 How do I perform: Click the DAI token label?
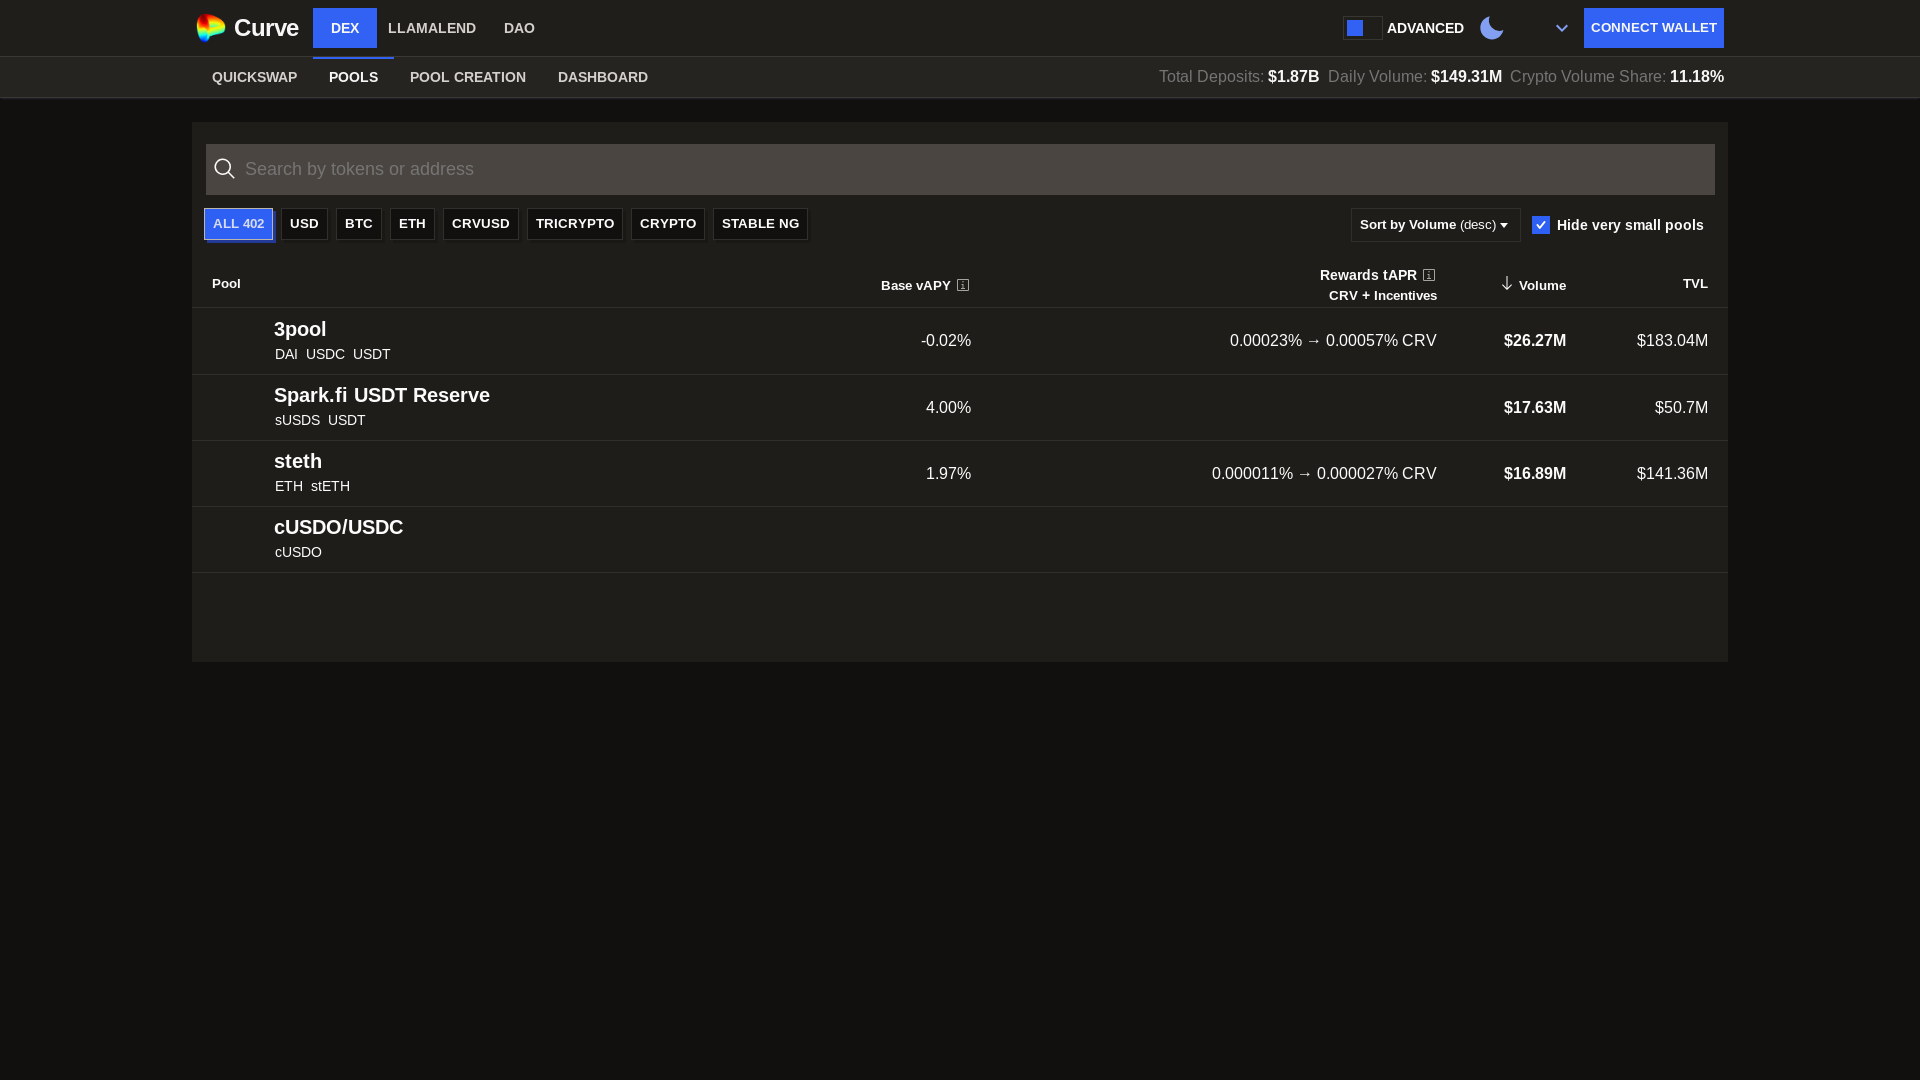(x=286, y=354)
